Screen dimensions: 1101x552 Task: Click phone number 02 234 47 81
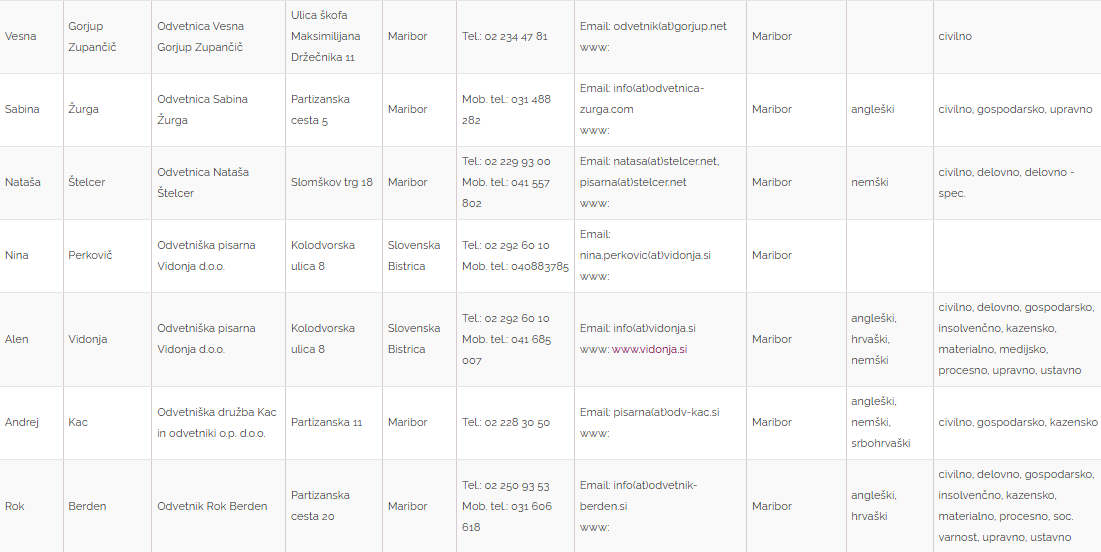point(515,36)
